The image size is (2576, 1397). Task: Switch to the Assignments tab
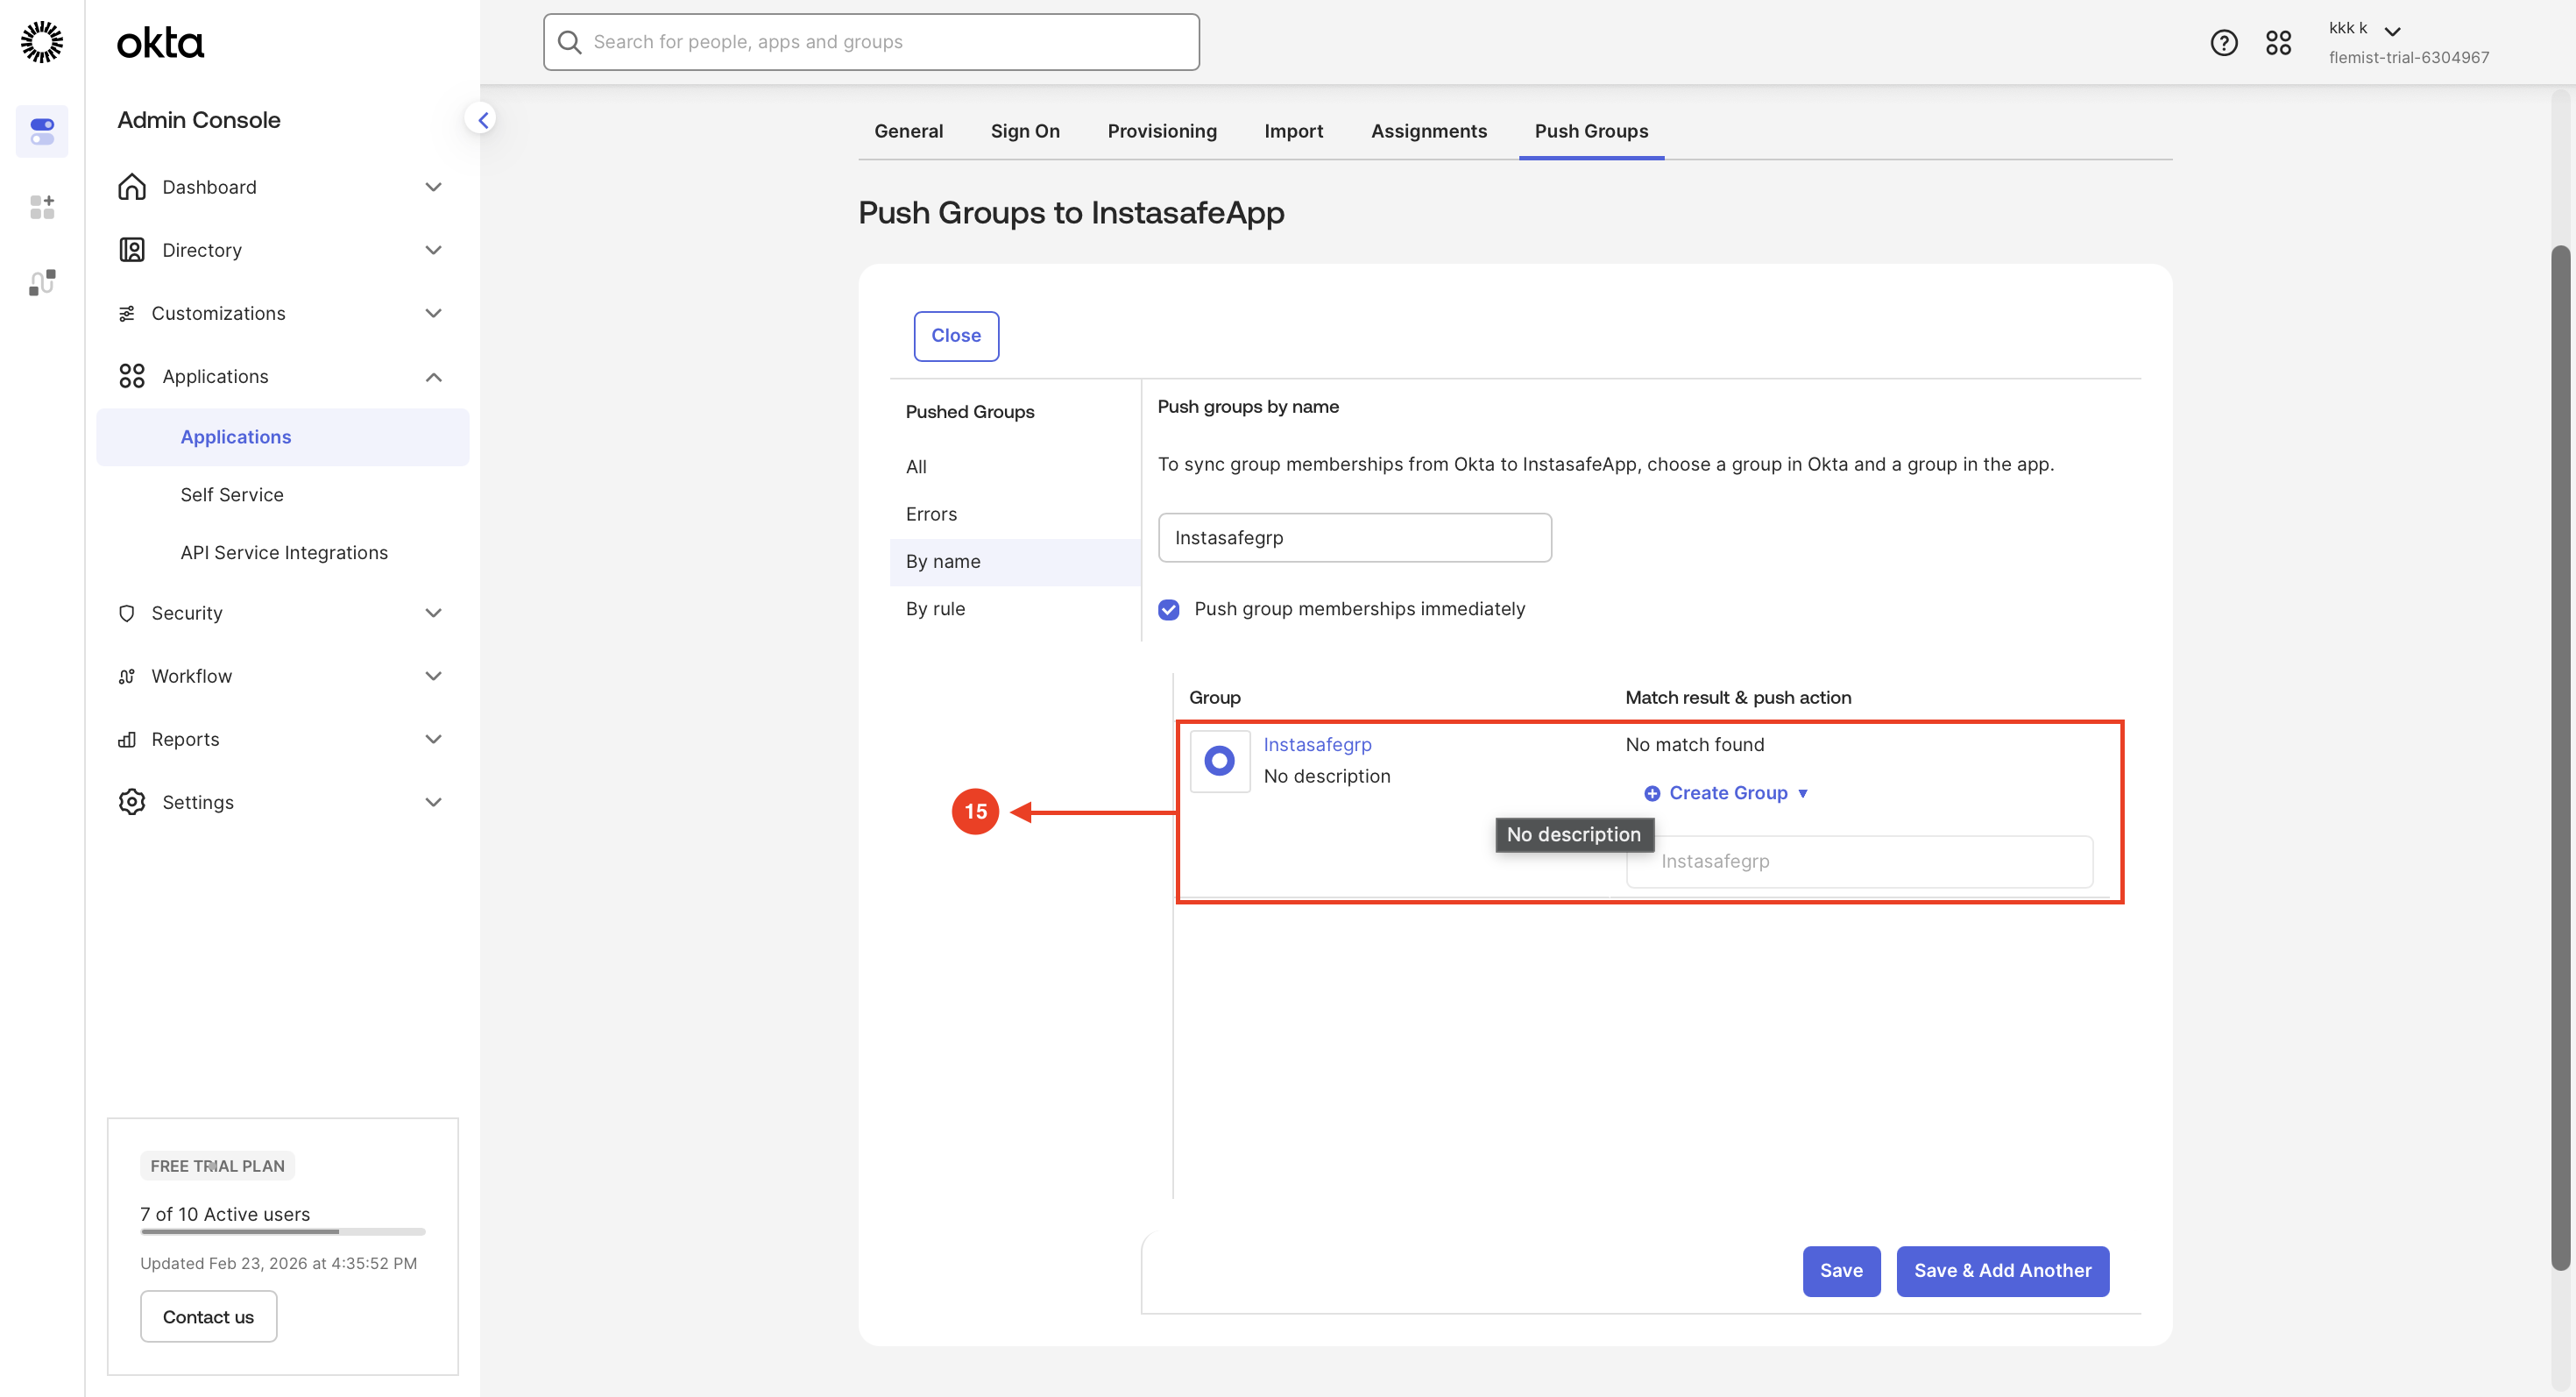coord(1428,131)
